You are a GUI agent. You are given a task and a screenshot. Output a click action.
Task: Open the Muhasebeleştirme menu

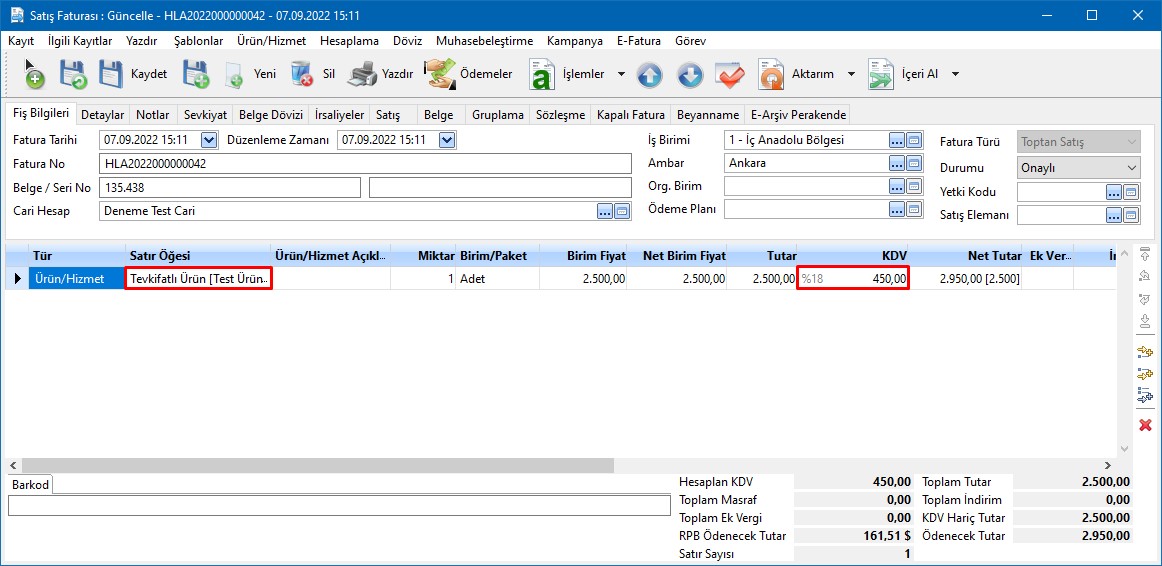coord(484,41)
